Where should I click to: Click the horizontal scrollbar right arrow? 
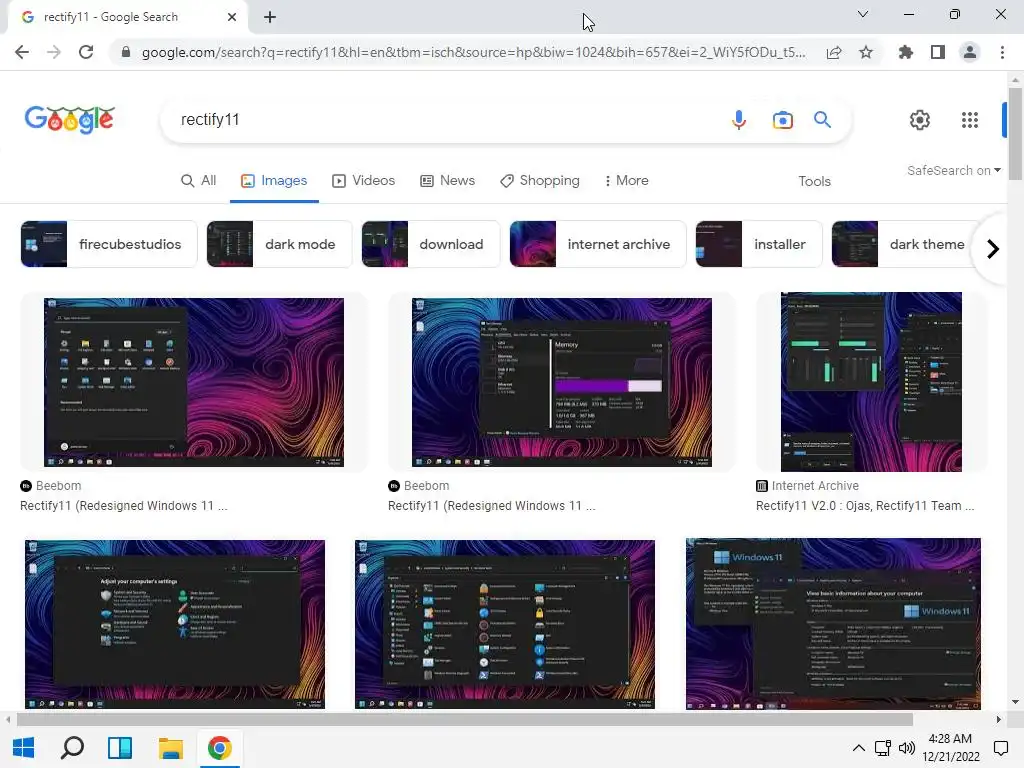(999, 720)
